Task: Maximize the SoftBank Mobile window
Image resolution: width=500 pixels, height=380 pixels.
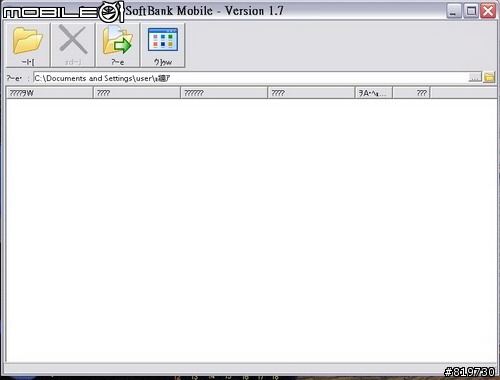Action: (471, 11)
